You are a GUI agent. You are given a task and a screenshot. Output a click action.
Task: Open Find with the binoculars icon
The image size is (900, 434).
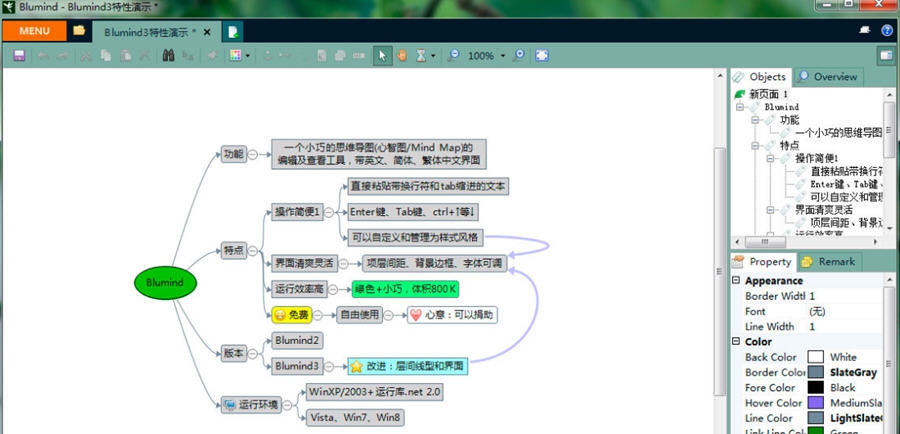[168, 56]
